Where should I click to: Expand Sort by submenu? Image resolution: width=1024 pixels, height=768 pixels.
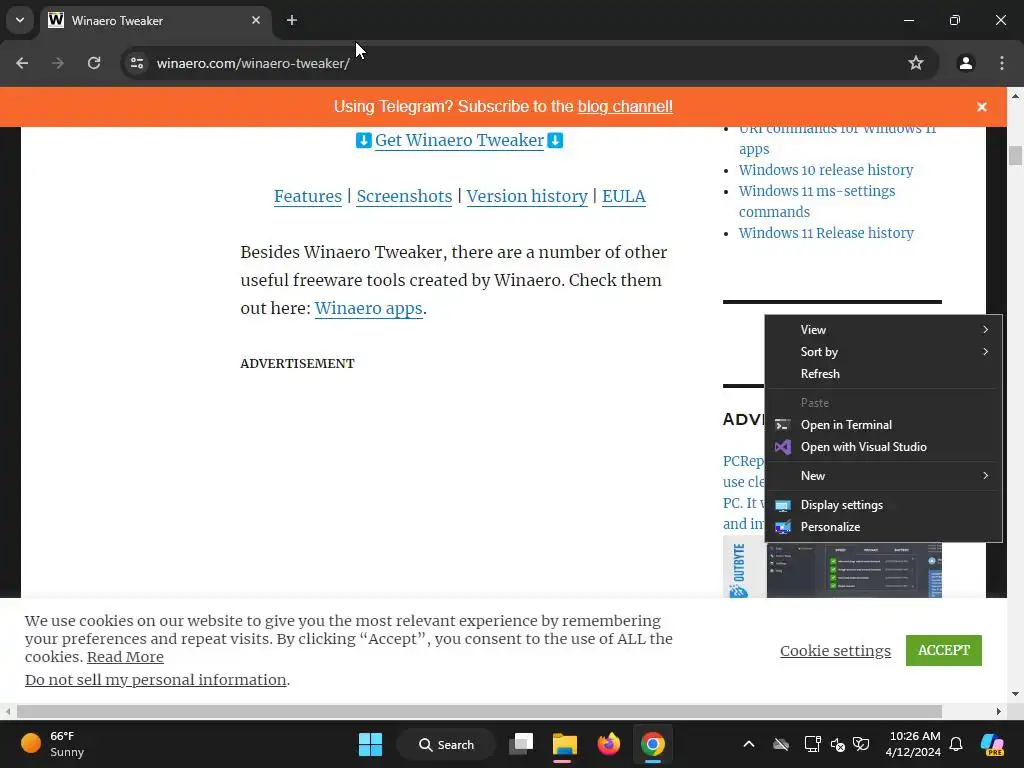click(x=883, y=352)
